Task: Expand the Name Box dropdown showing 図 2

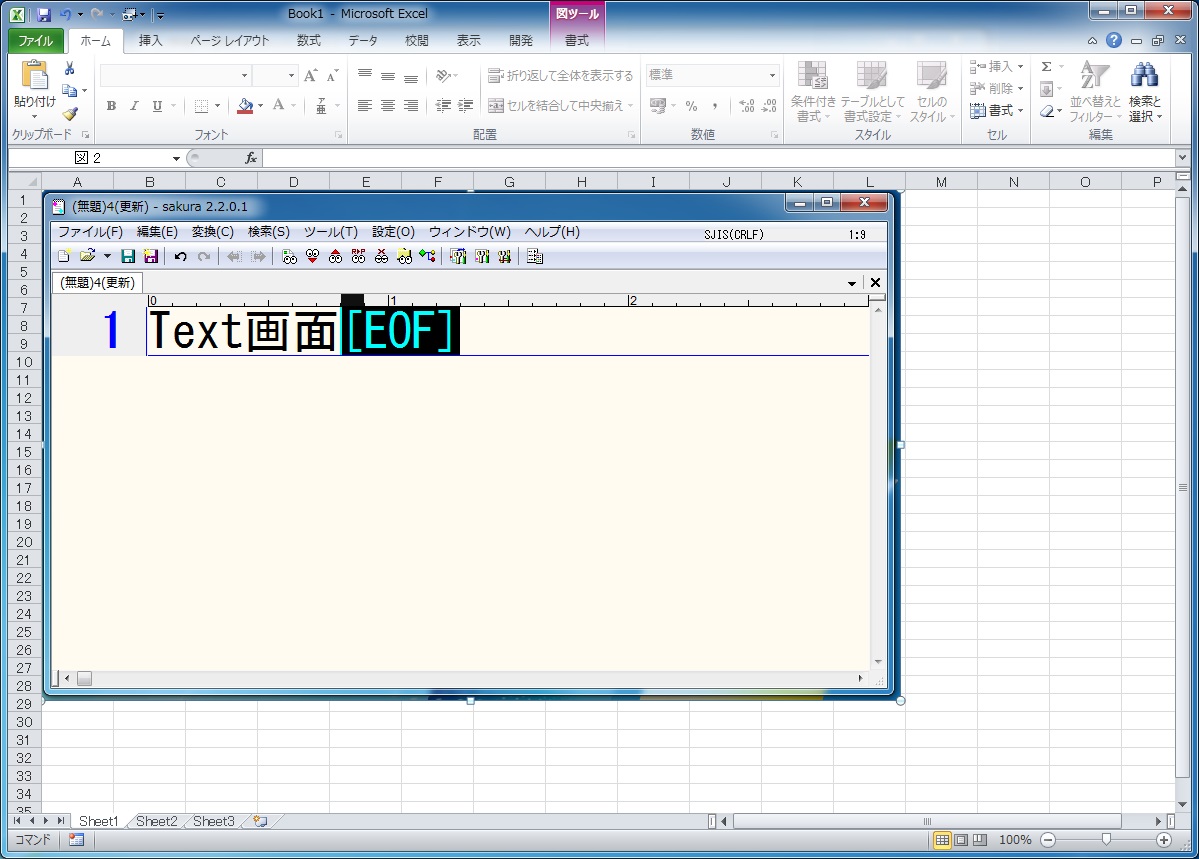Action: coord(176,158)
